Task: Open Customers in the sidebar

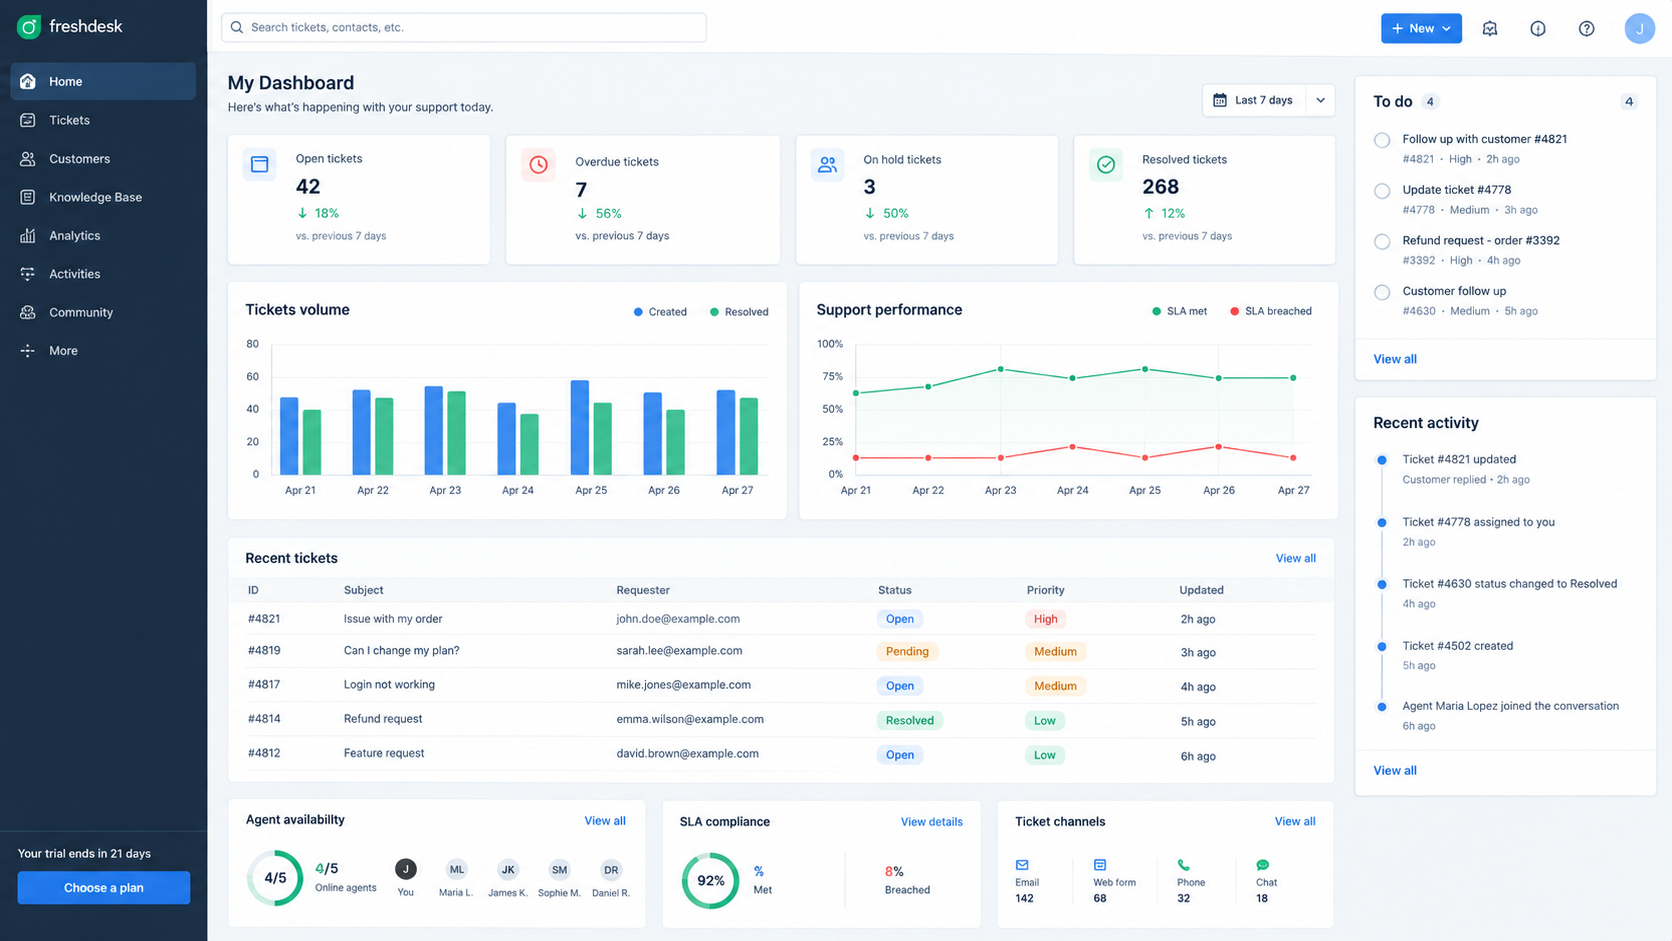Action: [103, 159]
